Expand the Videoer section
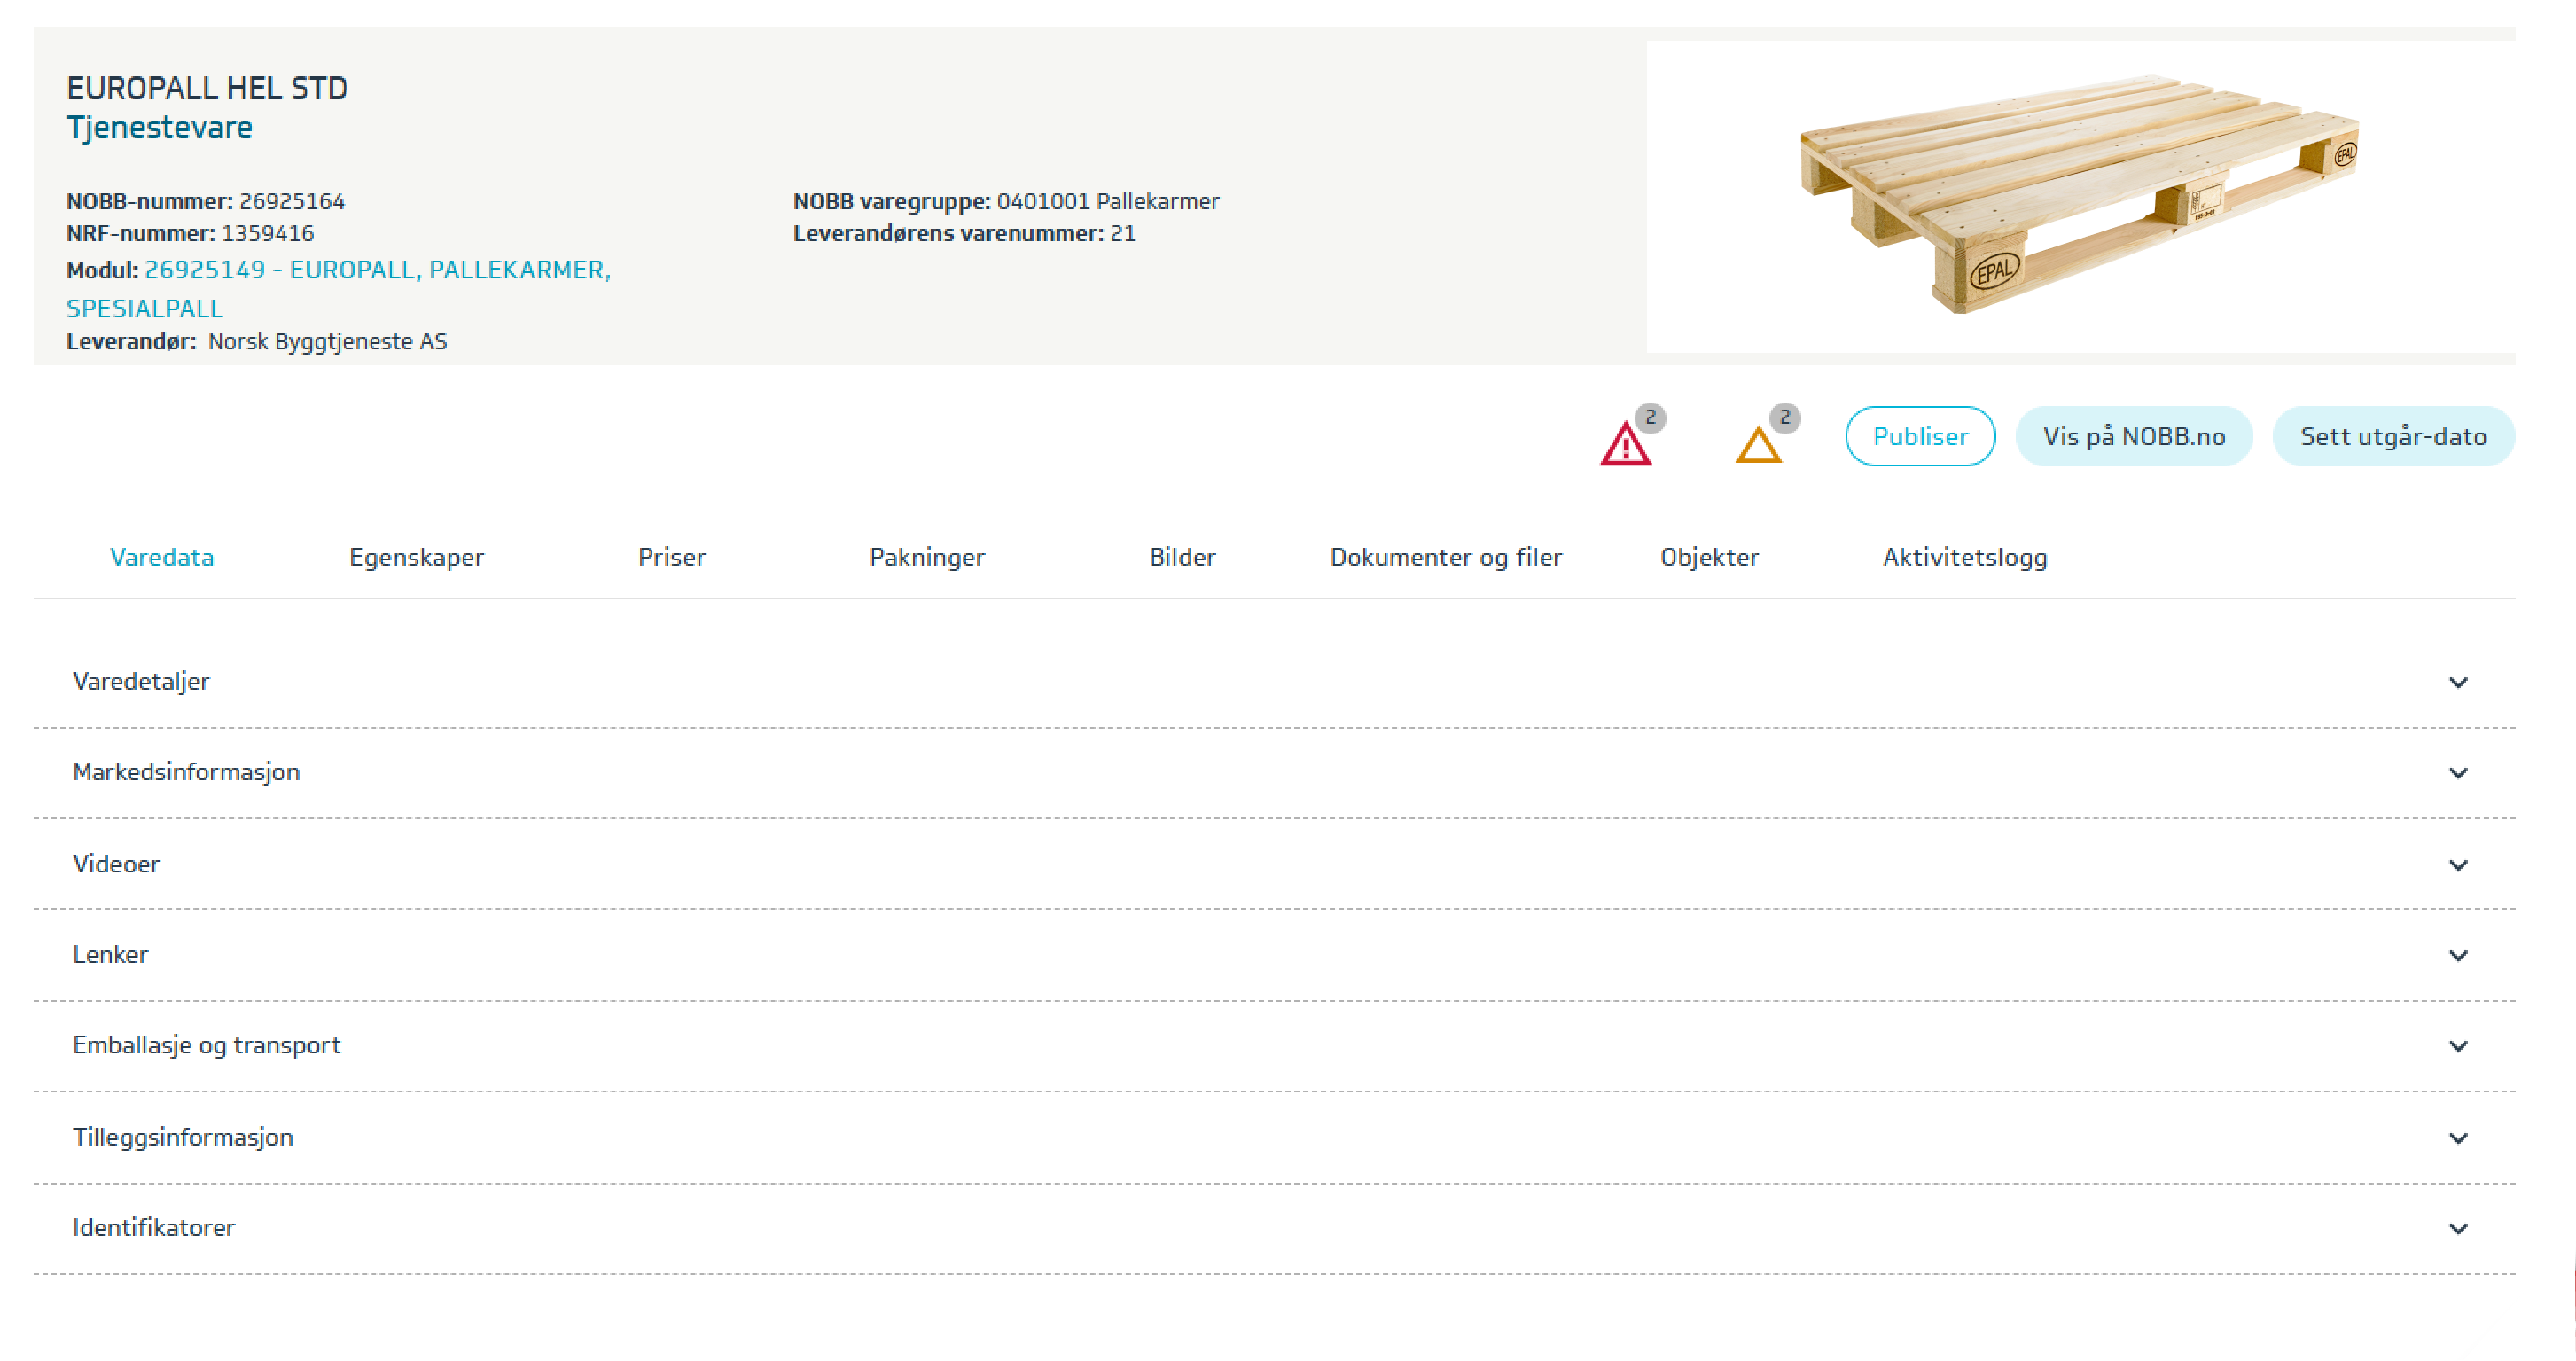The width and height of the screenshot is (2576, 1361). 2457,865
